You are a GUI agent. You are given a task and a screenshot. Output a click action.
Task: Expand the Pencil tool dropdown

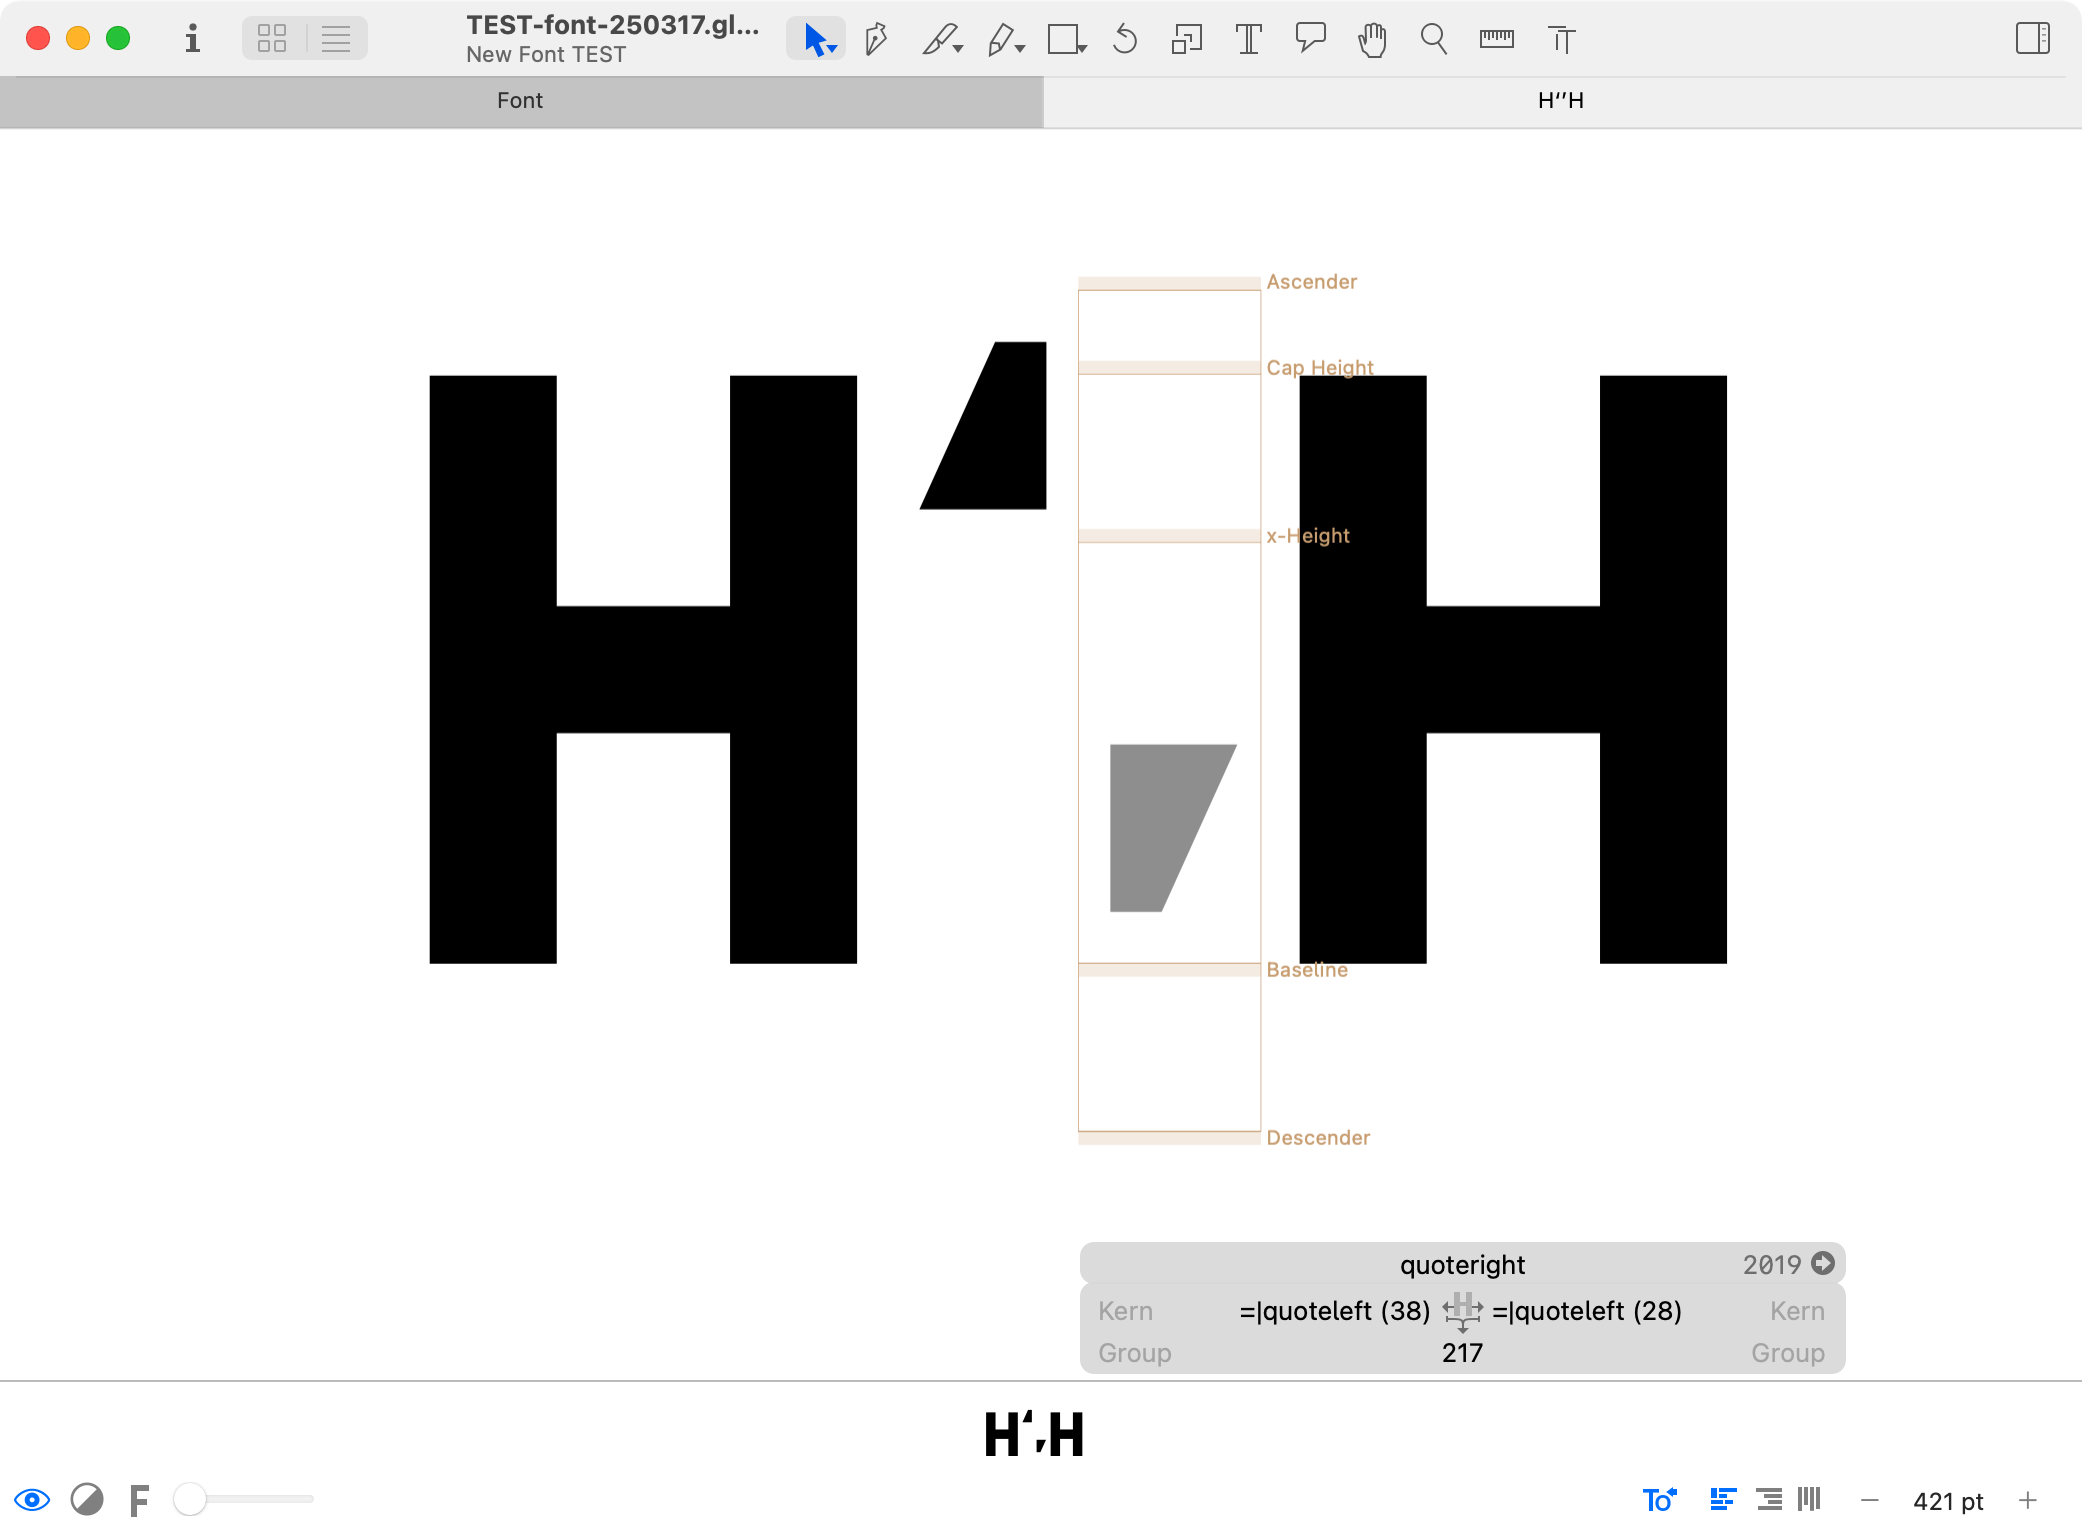coord(1020,49)
